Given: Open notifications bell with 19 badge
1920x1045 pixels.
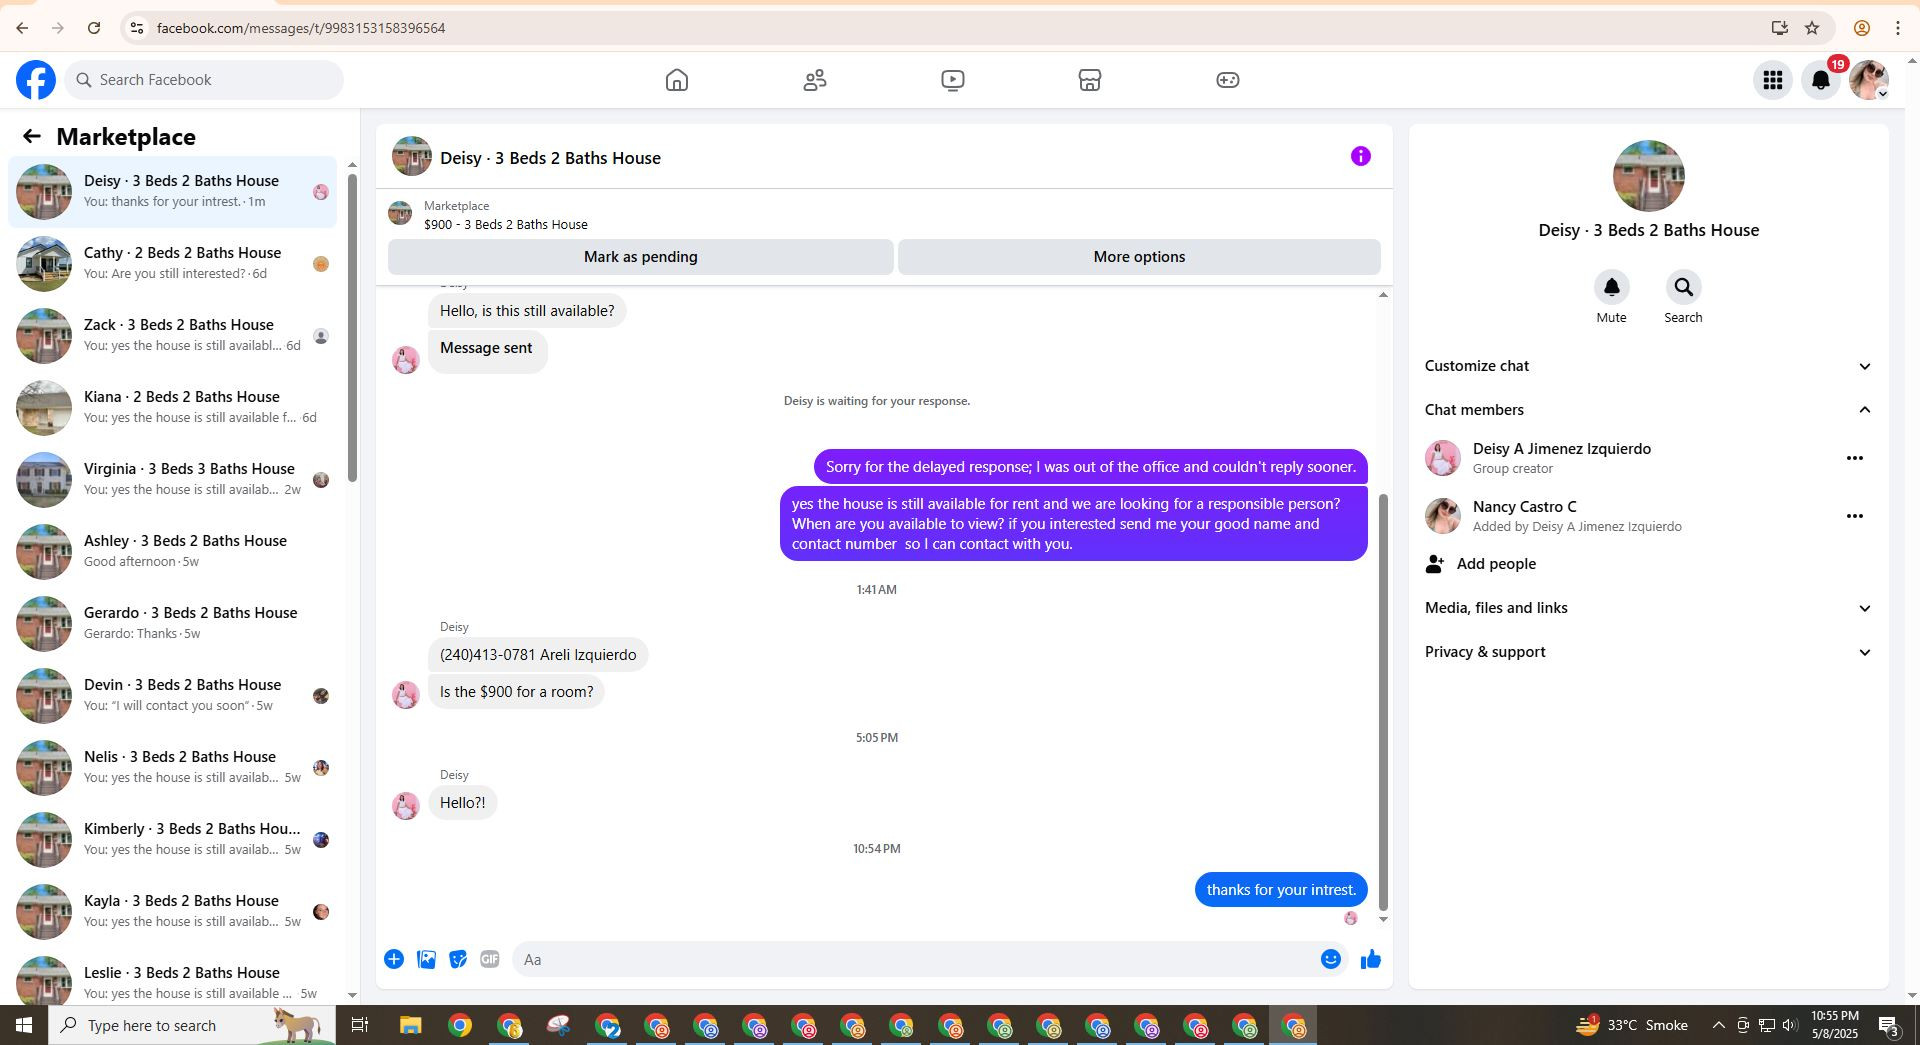Looking at the screenshot, I should click(1821, 80).
